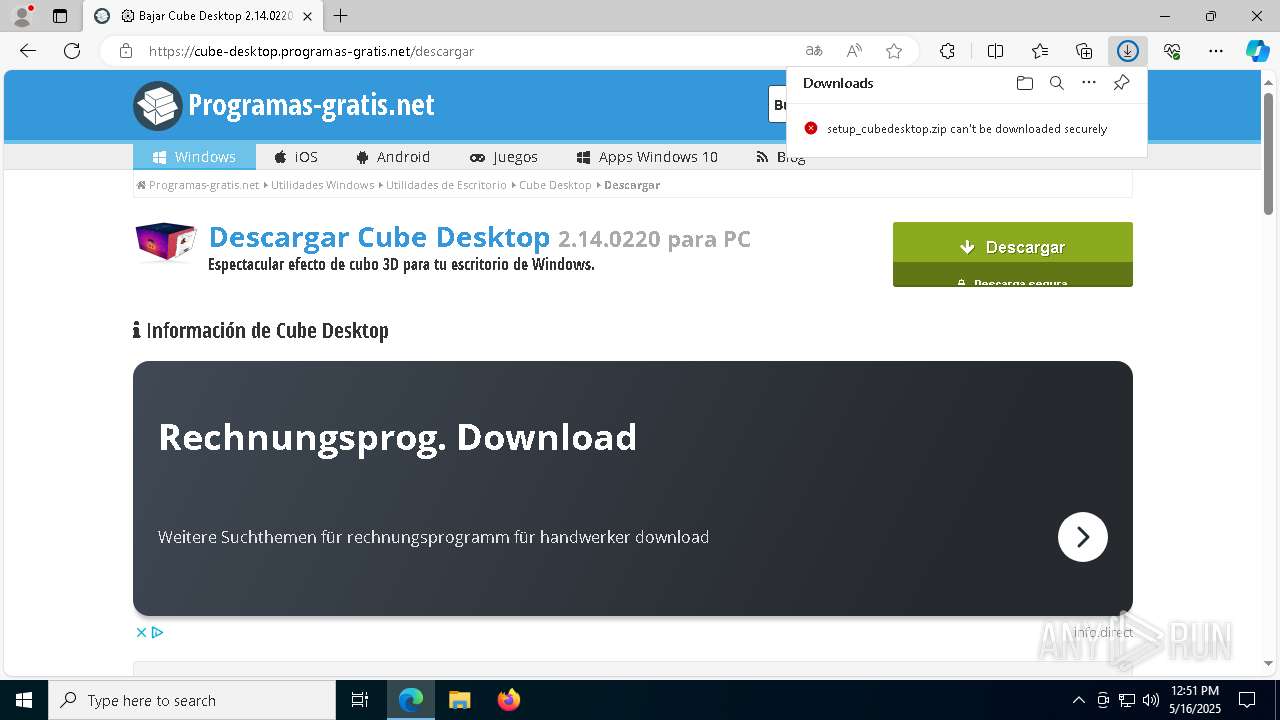Click Utilidades de Escritorio breadcrumb
This screenshot has height=720, width=1280.
point(446,185)
